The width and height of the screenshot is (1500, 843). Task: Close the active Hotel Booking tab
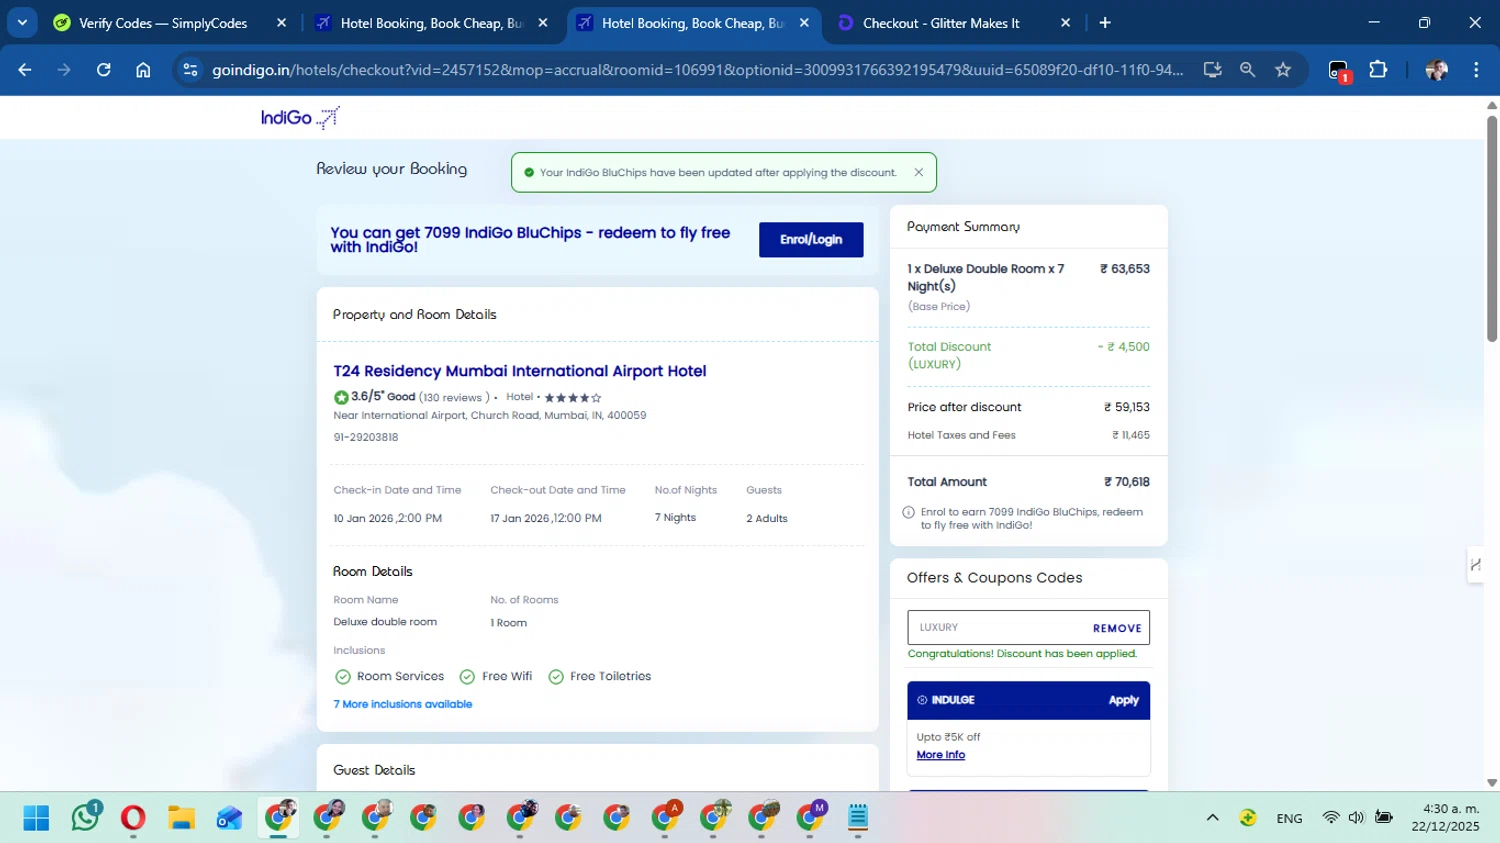click(x=804, y=23)
